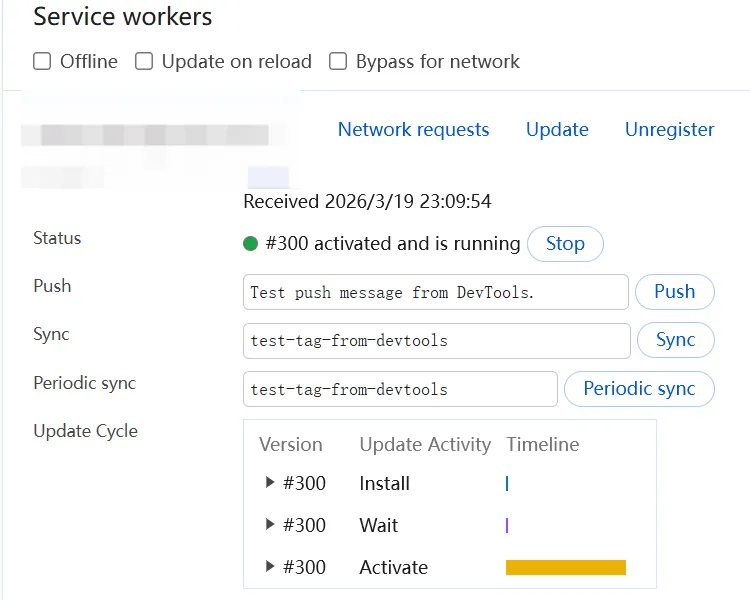
Task: Trigger the Periodic sync button
Action: 639,389
